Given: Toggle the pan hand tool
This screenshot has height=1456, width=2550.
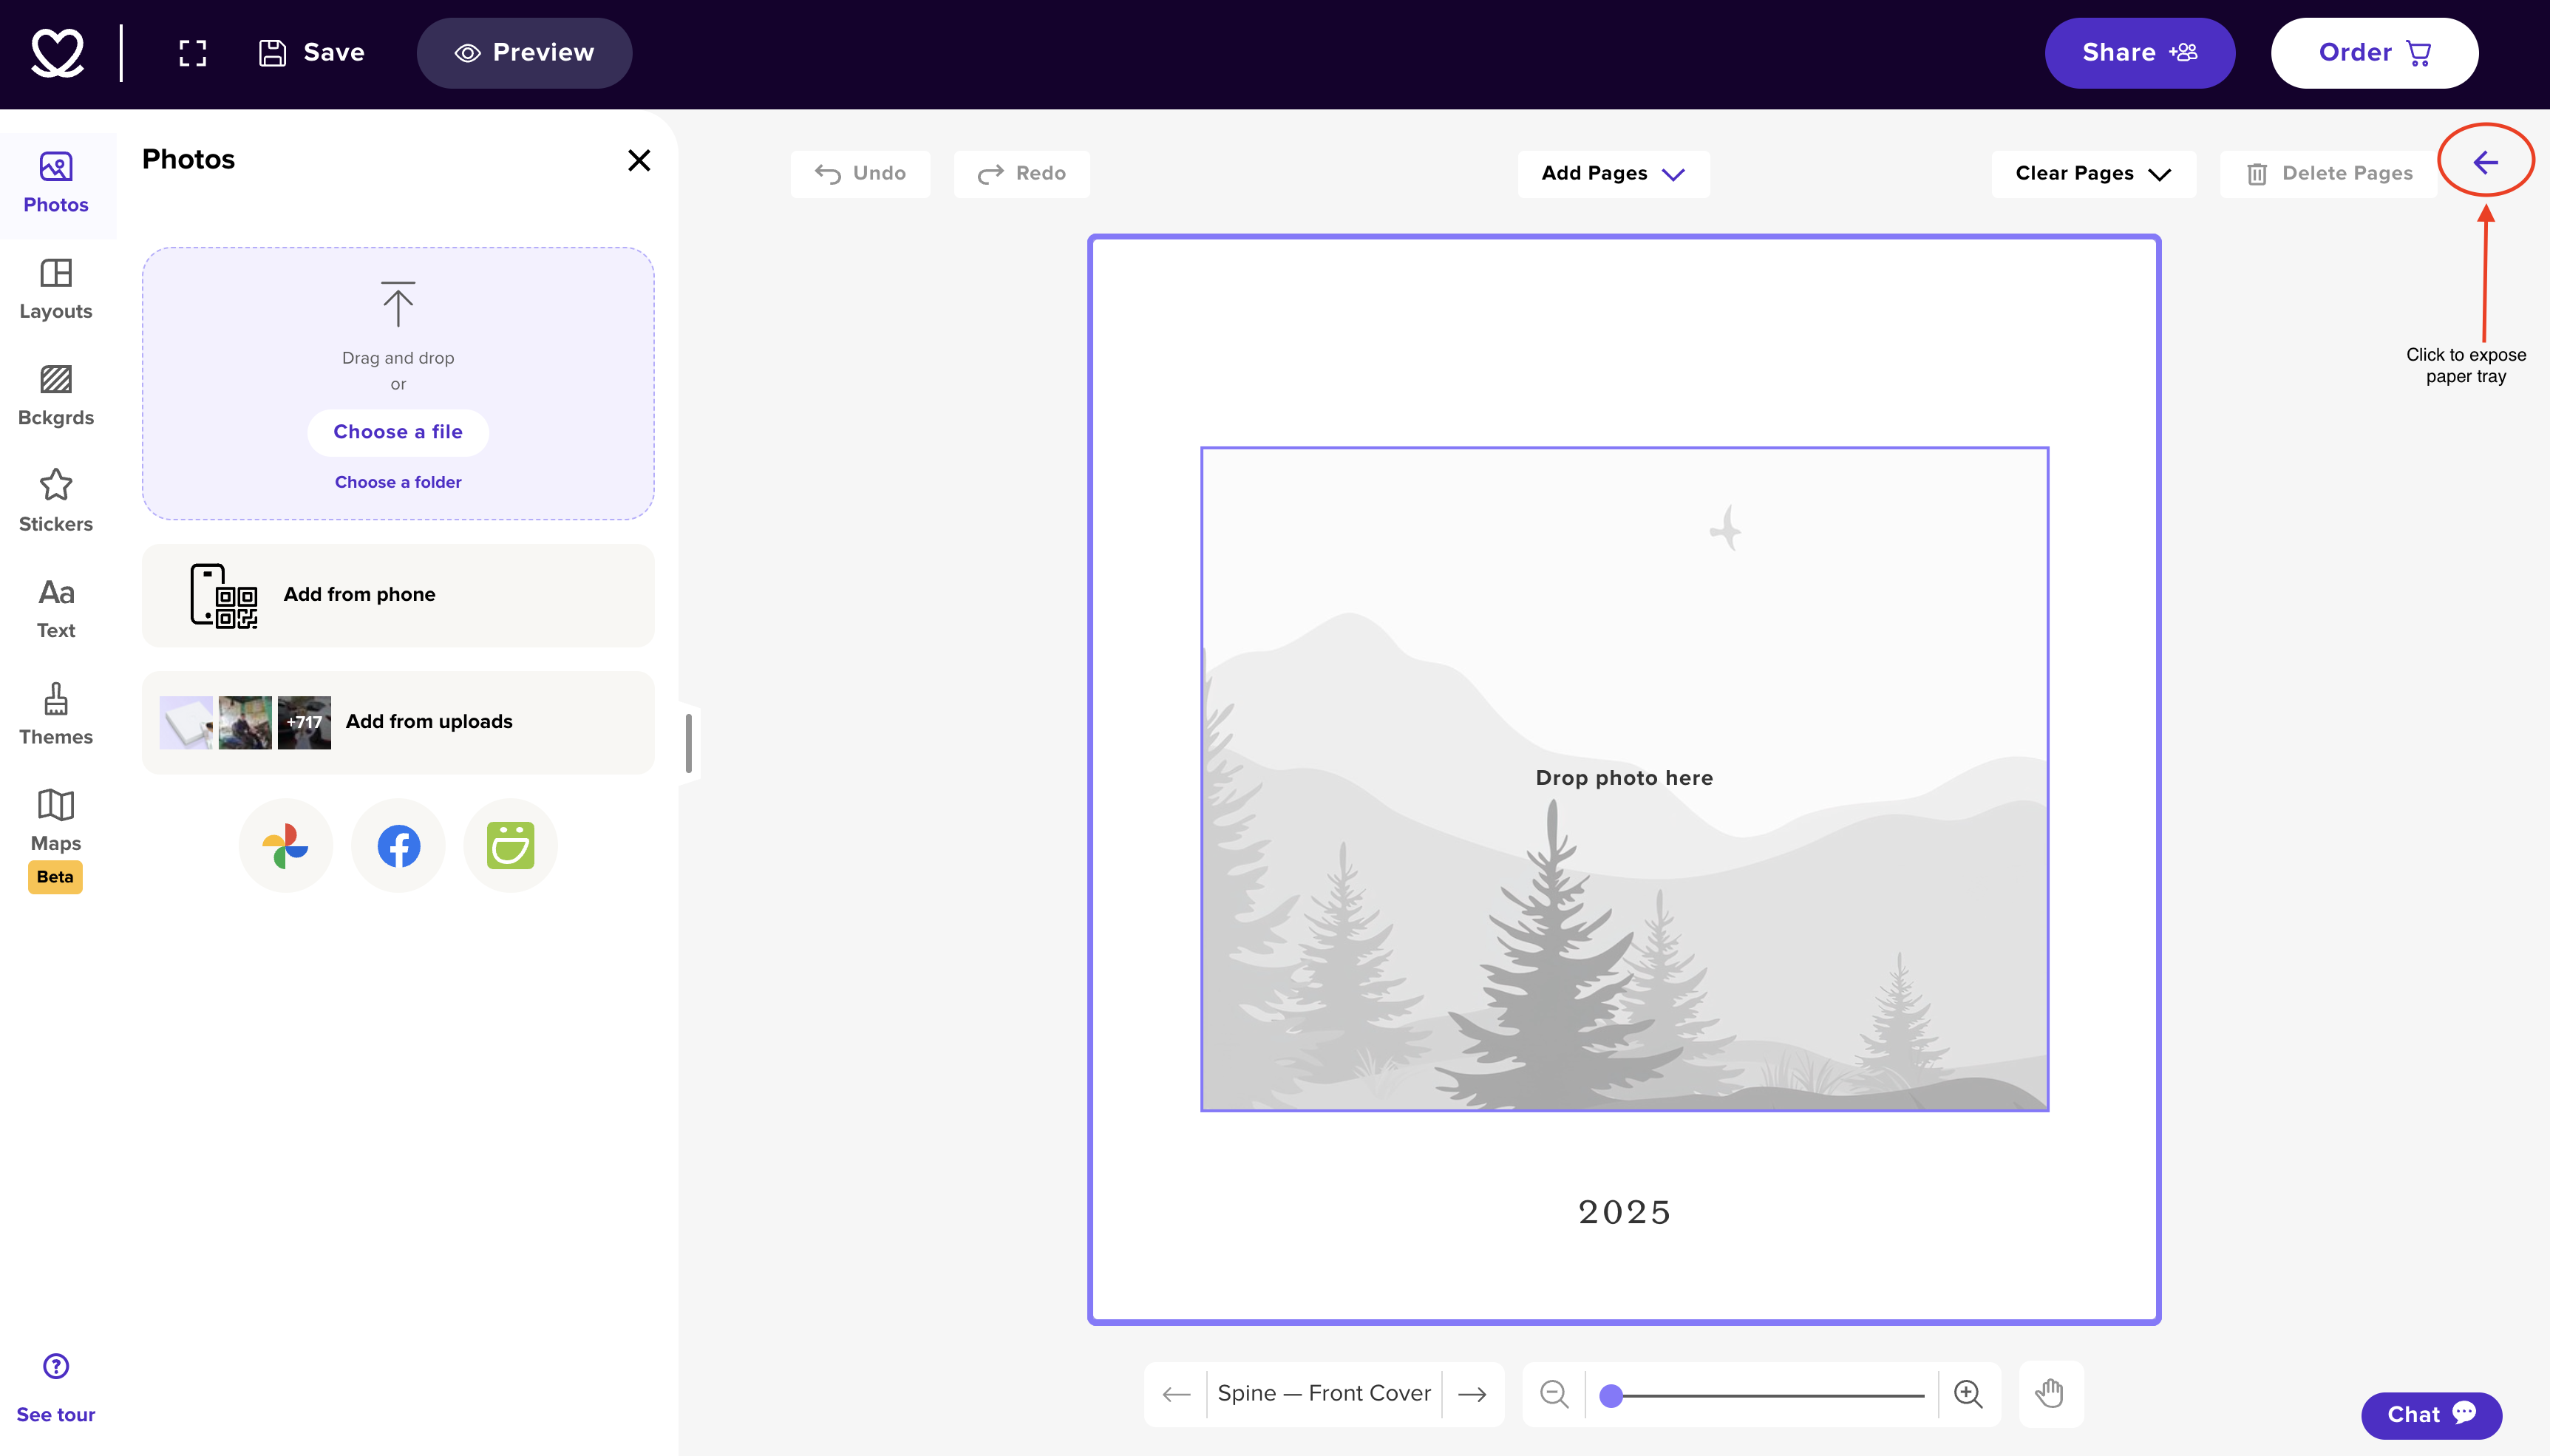Looking at the screenshot, I should (2050, 1394).
